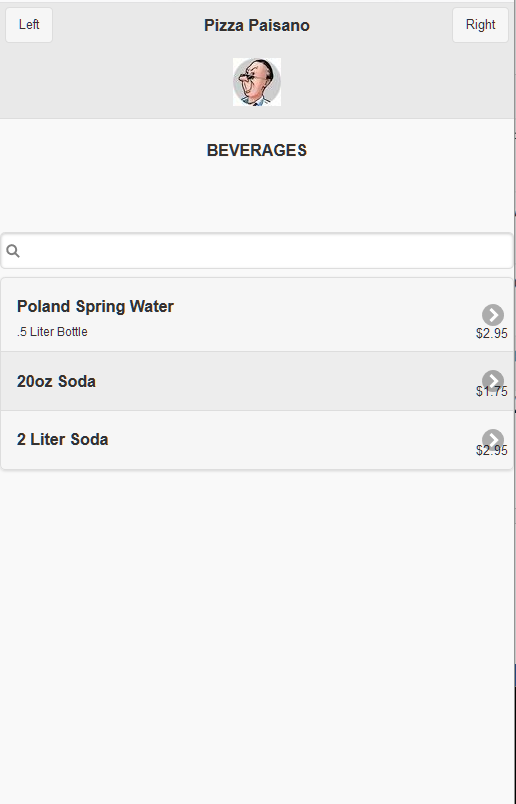This screenshot has height=804, width=516.
Task: Click the BEVERAGES category heading
Action: point(257,150)
